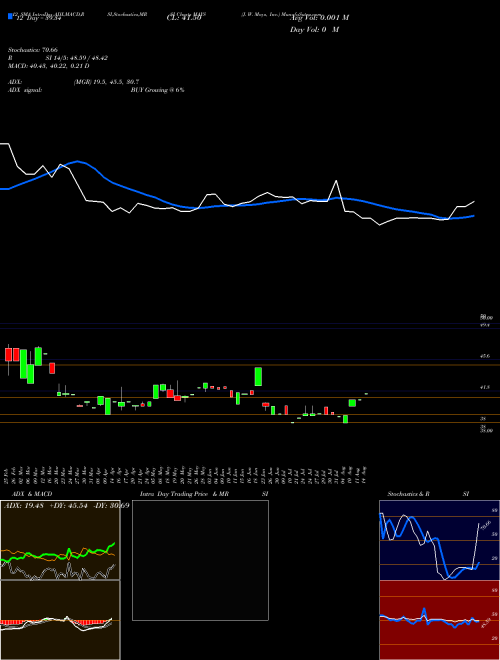Select the 'BUY Growing @ 6%' signal text
500x660 pixels.
(x=157, y=90)
